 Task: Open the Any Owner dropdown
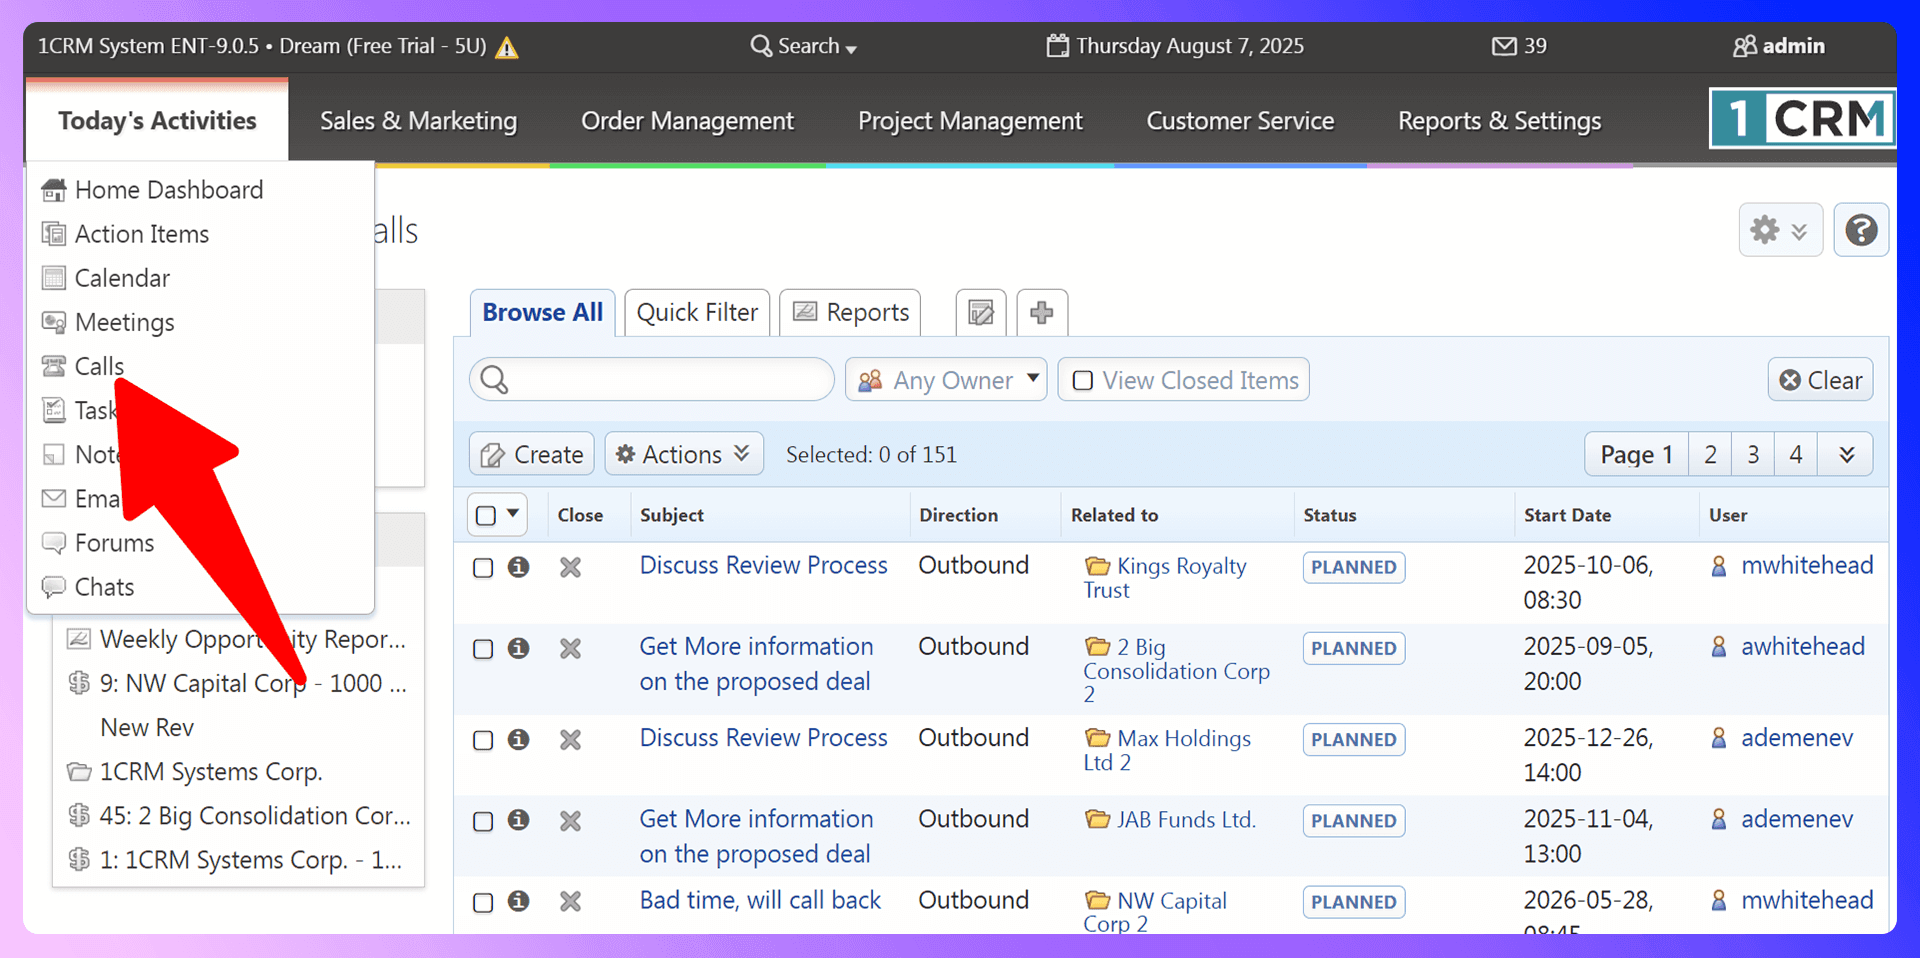946,380
